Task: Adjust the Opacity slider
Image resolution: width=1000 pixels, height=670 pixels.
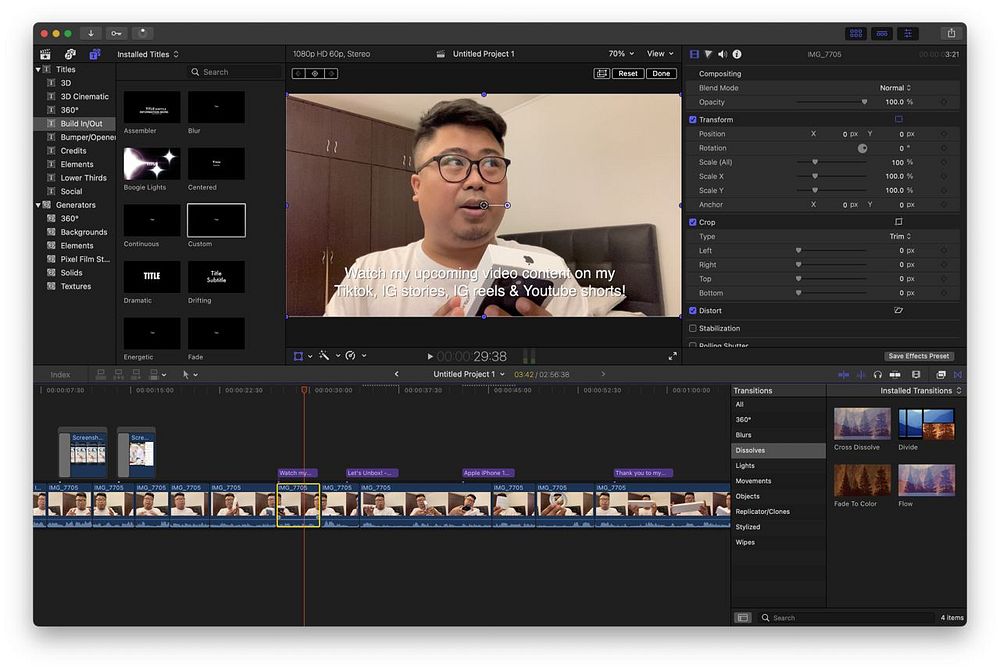Action: (x=864, y=102)
